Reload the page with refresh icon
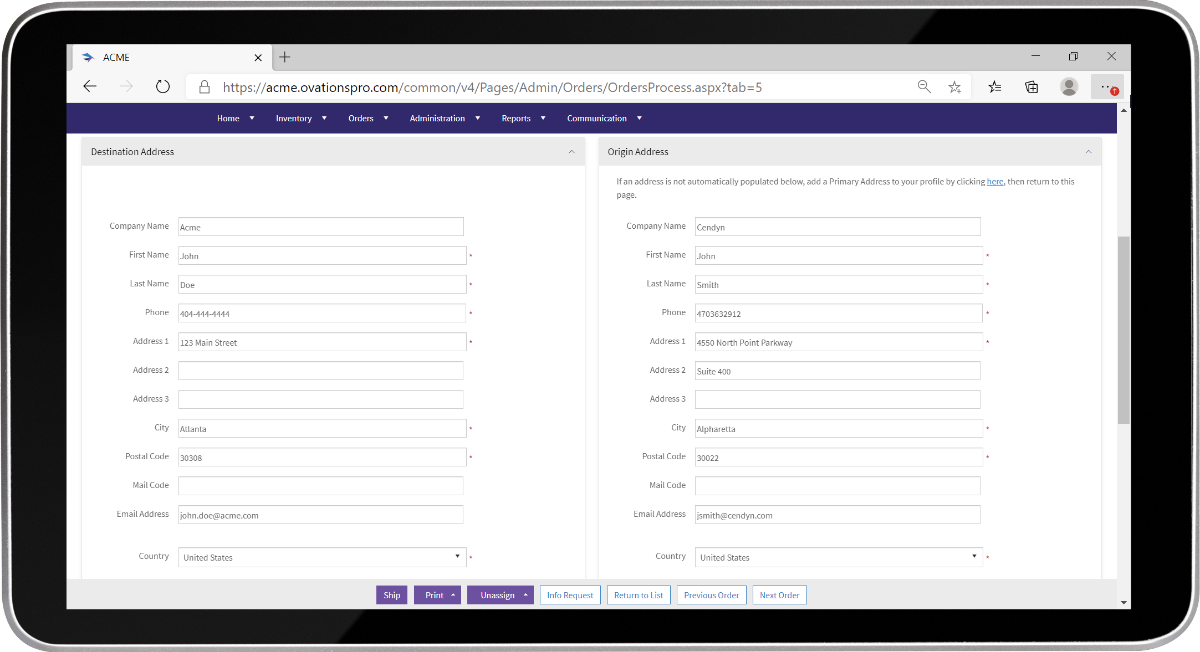This screenshot has height=652, width=1200. click(163, 87)
